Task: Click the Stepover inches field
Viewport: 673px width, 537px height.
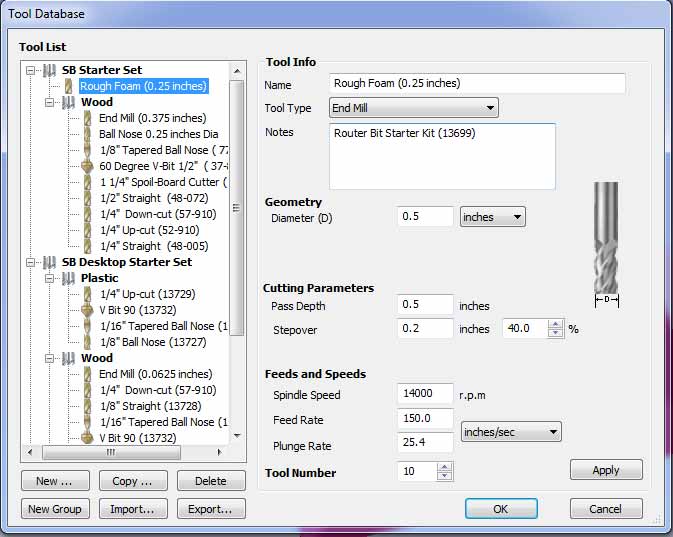Action: pos(425,328)
